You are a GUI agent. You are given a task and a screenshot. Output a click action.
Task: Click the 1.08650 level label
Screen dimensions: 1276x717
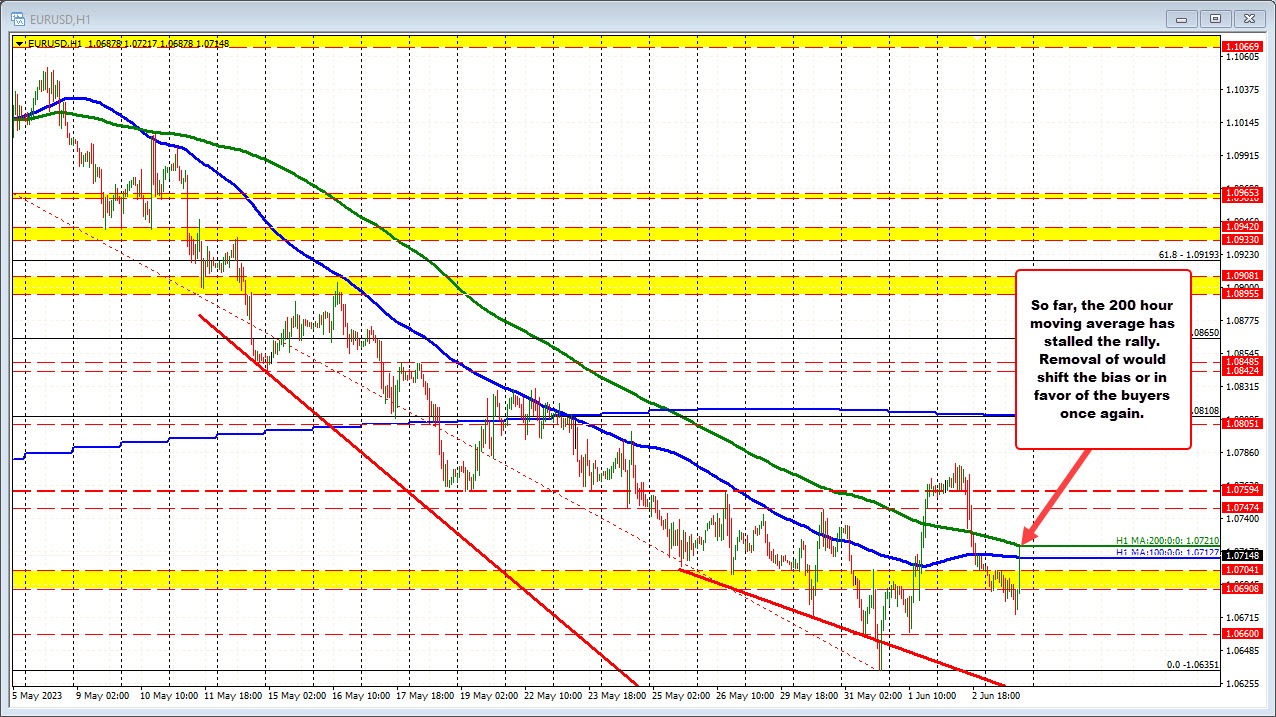[1205, 332]
